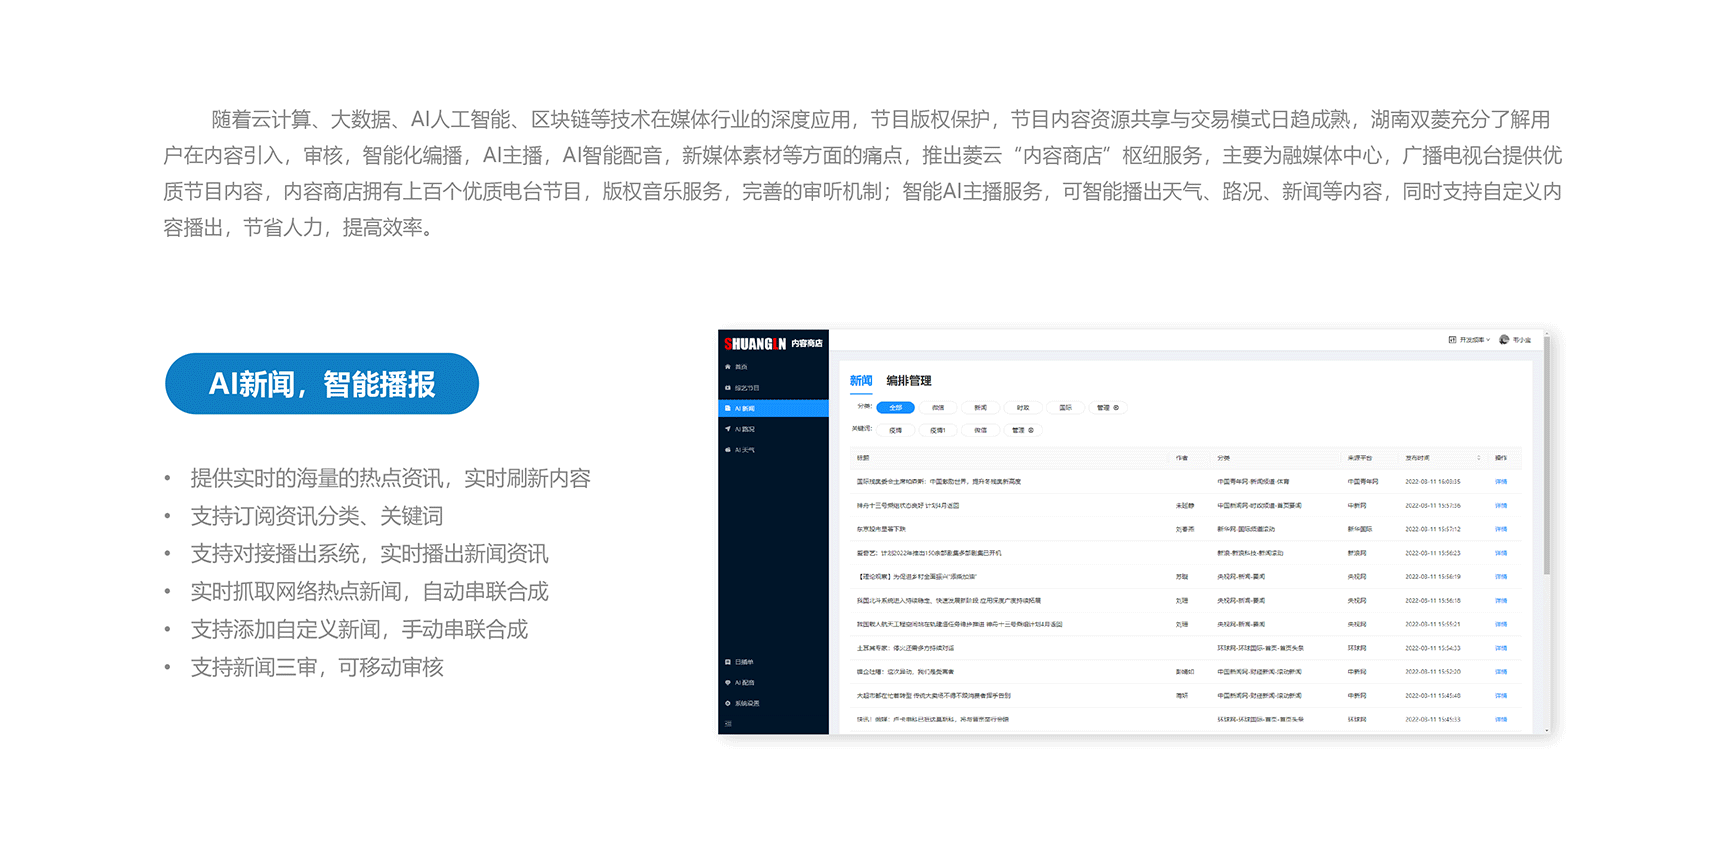The image size is (1725, 846).
Task: Select the 微信 keyword filter pill
Action: [980, 430]
